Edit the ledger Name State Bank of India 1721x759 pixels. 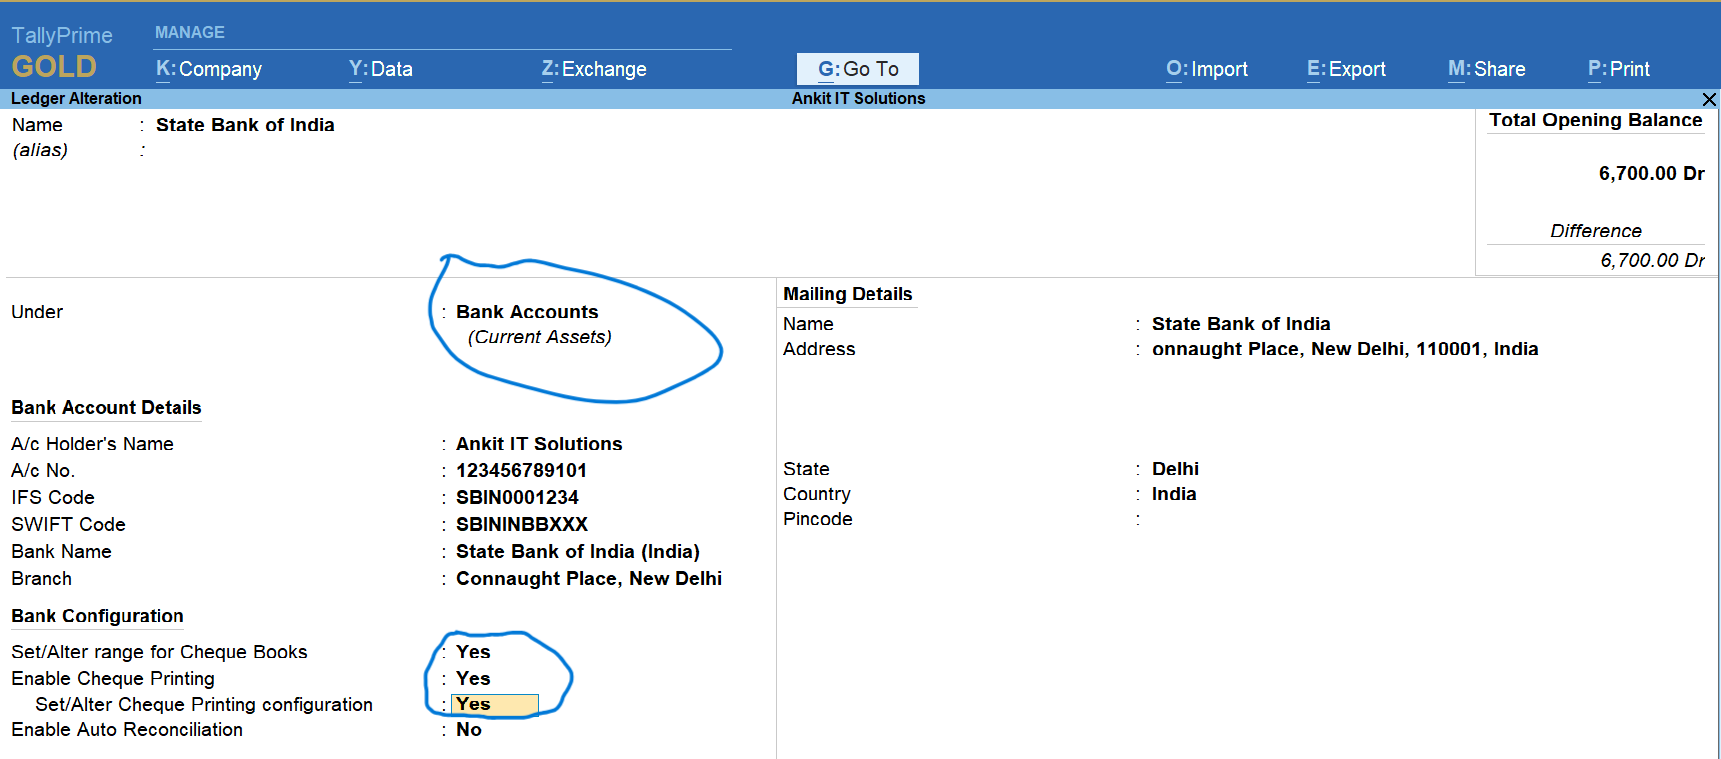tap(245, 125)
